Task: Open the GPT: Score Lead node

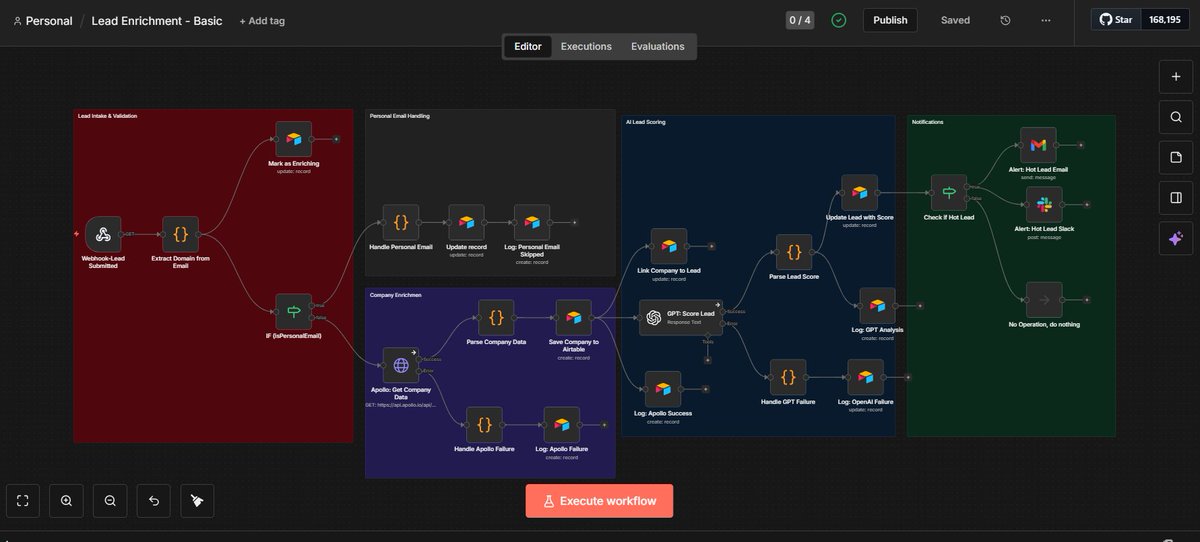Action: 680,317
